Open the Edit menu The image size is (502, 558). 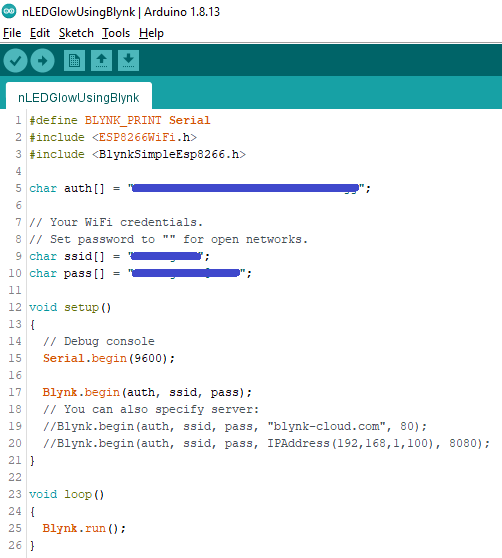pyautogui.click(x=39, y=33)
